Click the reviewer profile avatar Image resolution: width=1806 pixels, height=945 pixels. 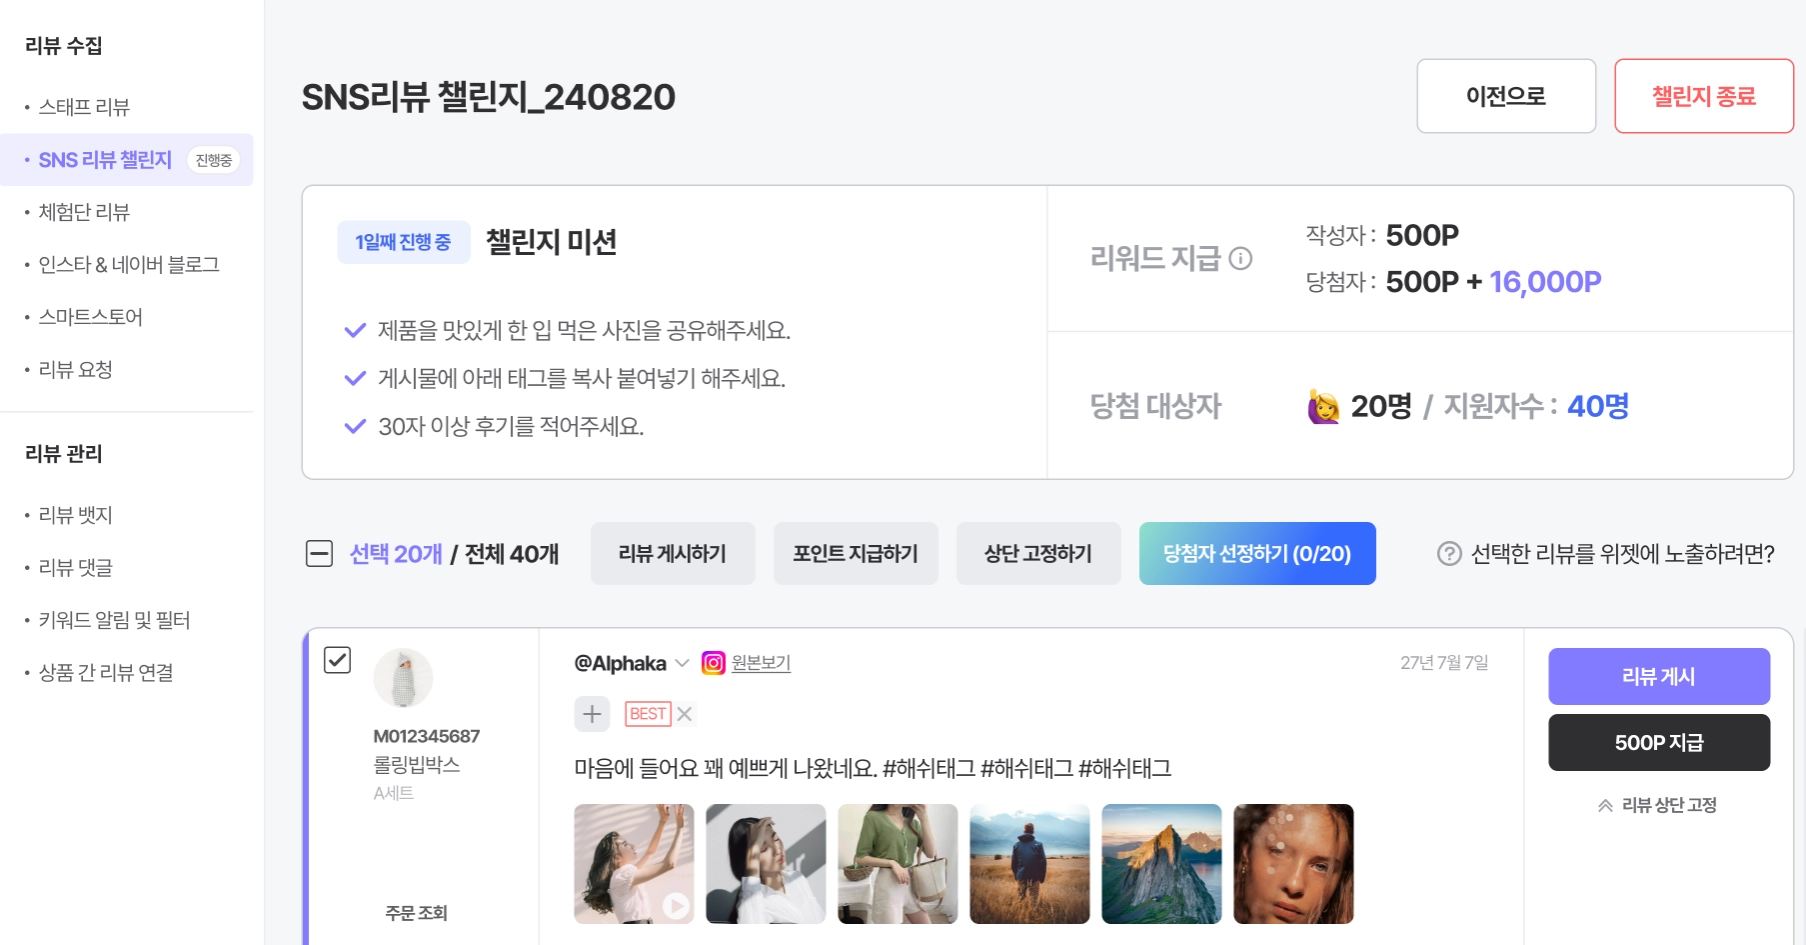(x=403, y=678)
